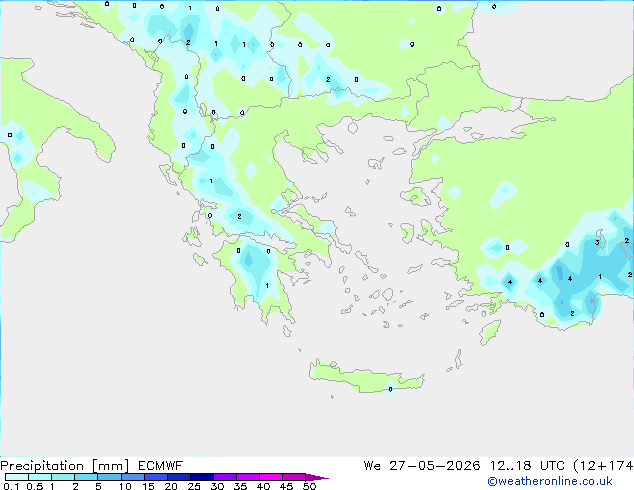
Task: Click the '0.5' legend scale label
Action: tap(35, 486)
